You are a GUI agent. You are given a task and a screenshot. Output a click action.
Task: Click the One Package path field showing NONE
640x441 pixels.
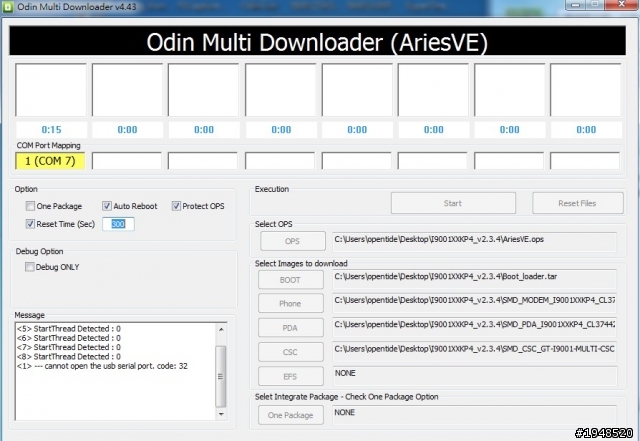click(475, 415)
